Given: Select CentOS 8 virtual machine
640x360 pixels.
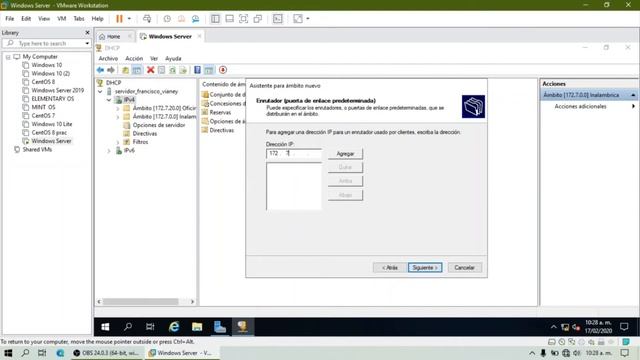Looking at the screenshot, I should coord(43,82).
